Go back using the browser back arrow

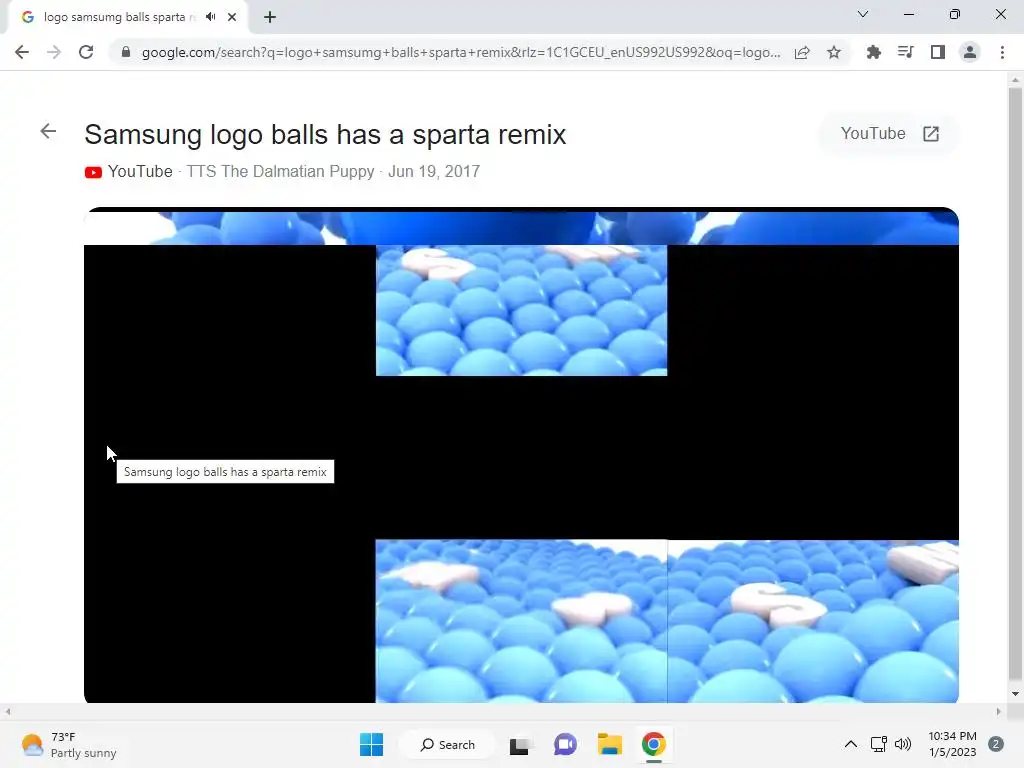(x=22, y=52)
